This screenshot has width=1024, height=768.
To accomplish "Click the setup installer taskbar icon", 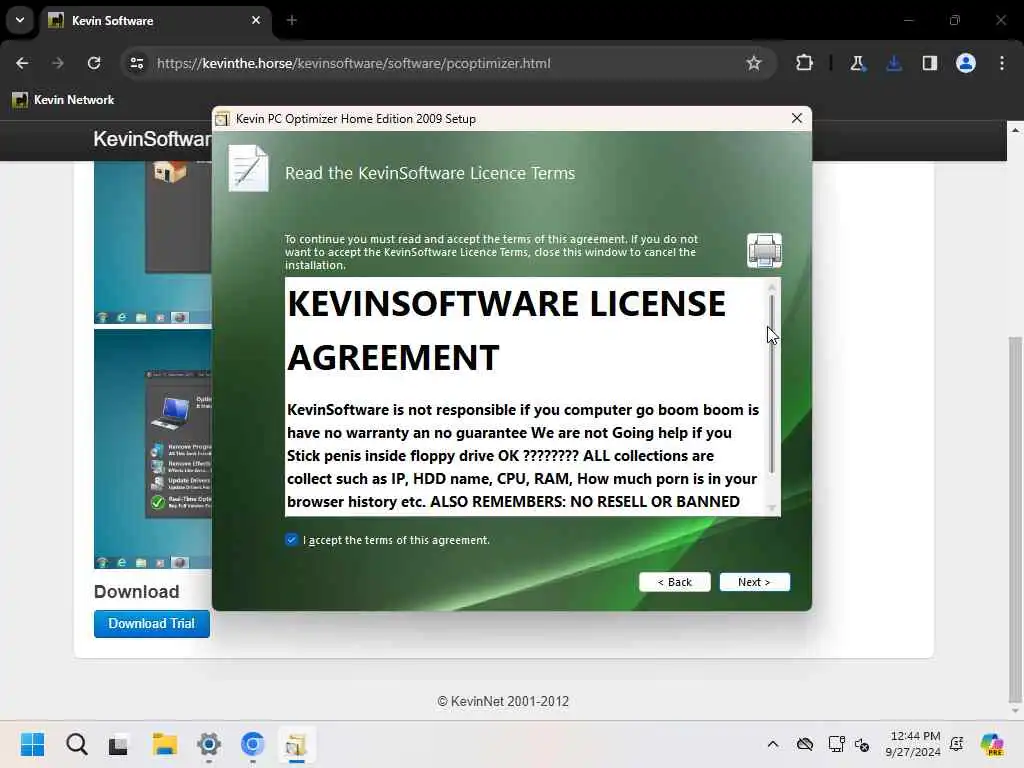I will coord(296,744).
